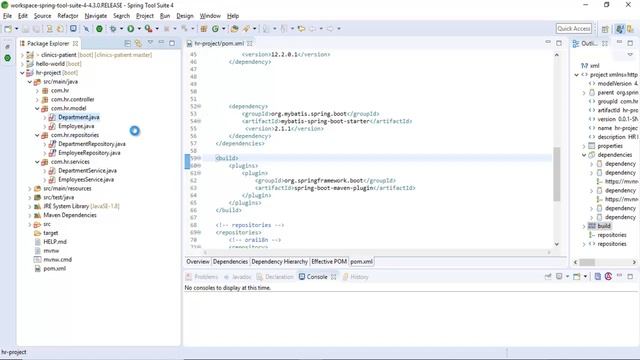Click the Debug bug toolbar icon
This screenshot has width=640, height=360.
113,29
